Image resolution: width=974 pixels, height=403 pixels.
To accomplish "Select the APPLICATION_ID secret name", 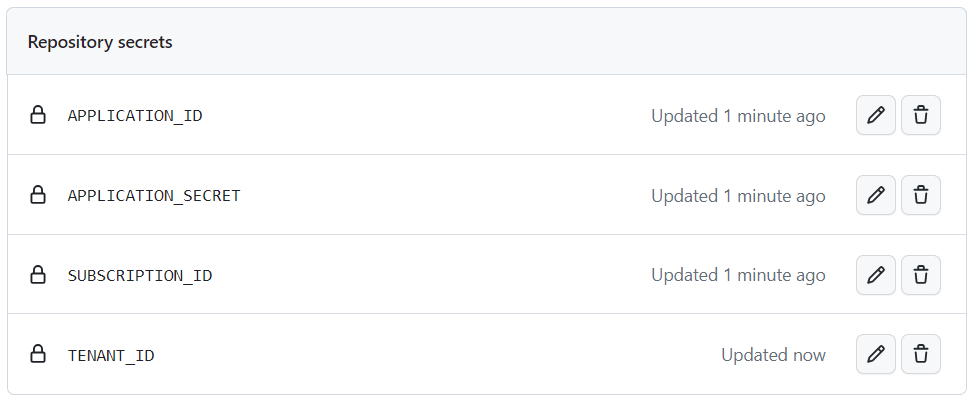I will 135,116.
